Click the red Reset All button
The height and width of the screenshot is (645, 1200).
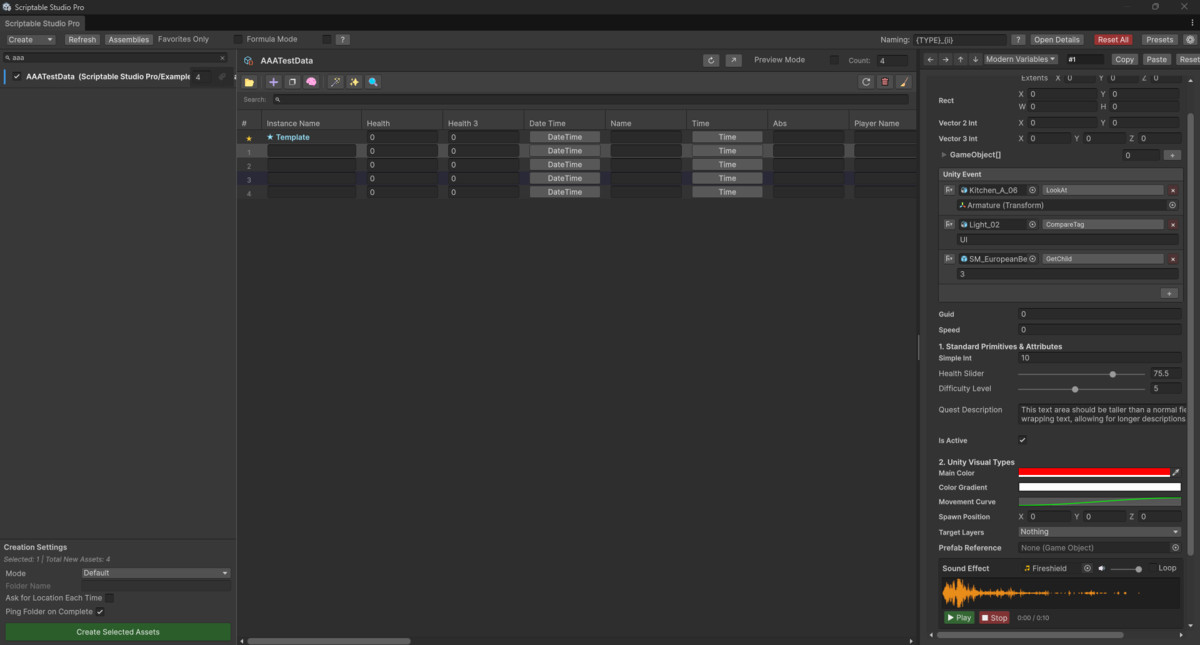pos(1113,39)
